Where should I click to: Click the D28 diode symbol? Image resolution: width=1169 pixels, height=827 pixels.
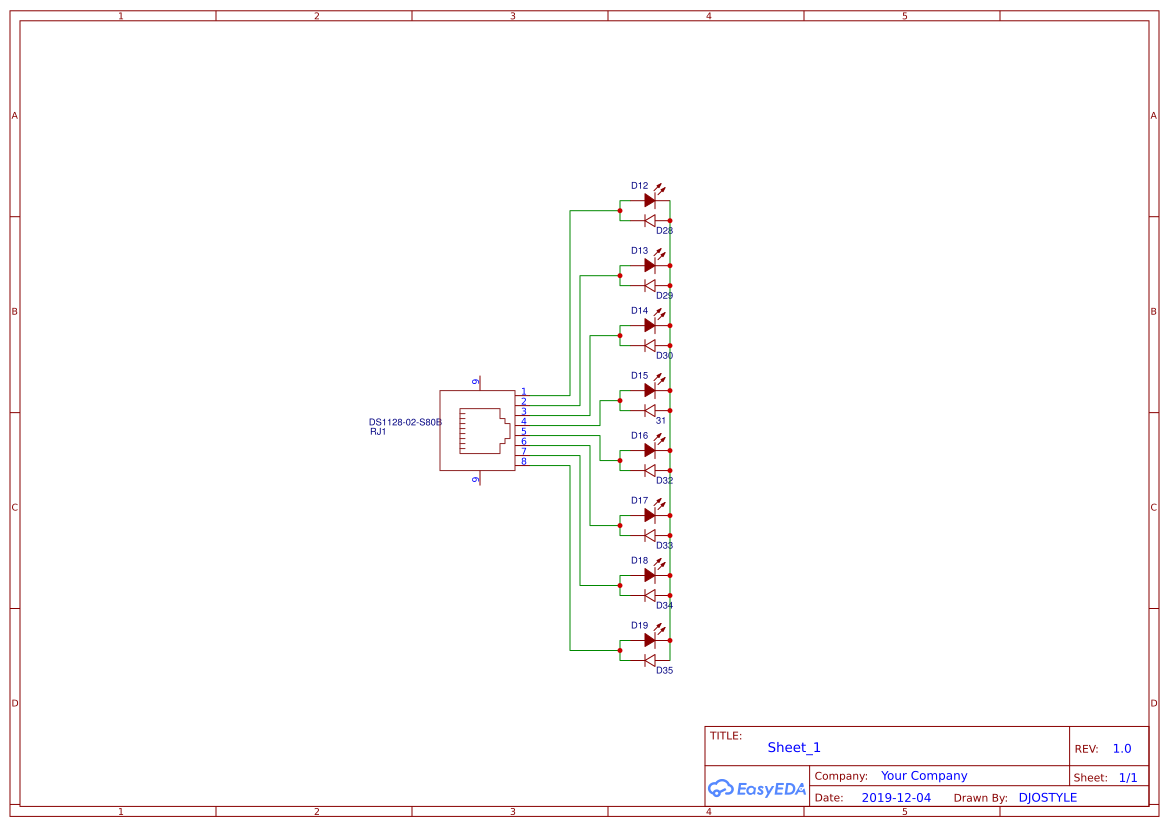pyautogui.click(x=649, y=220)
